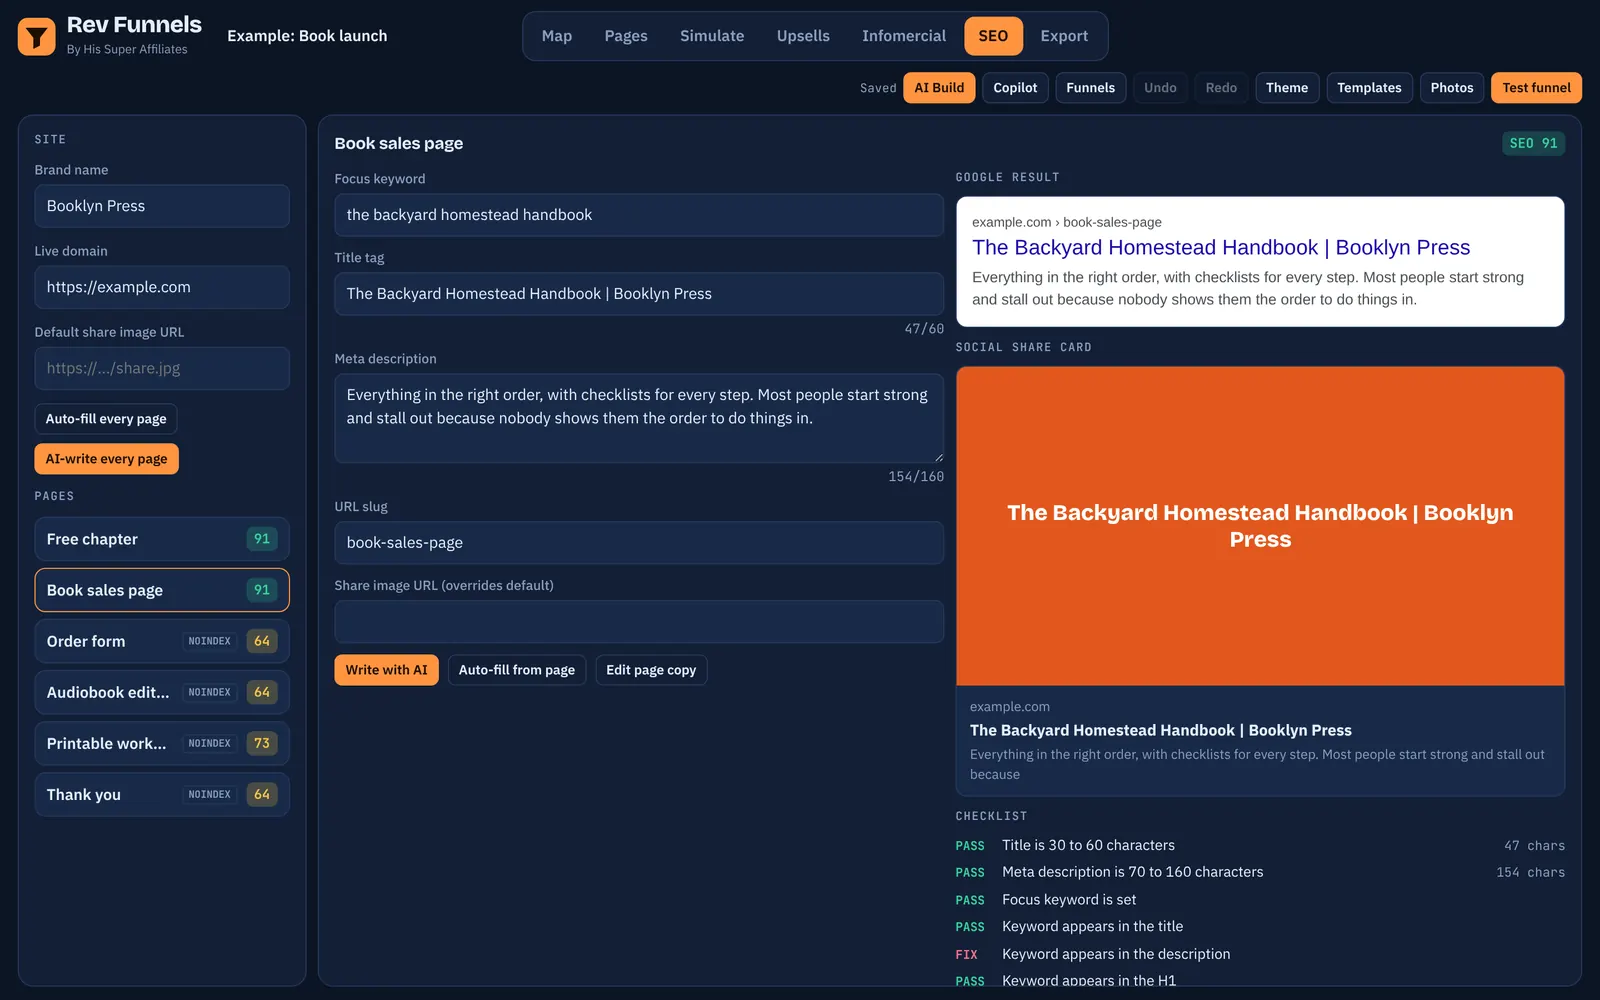Open the Copilot panel

click(x=1015, y=88)
